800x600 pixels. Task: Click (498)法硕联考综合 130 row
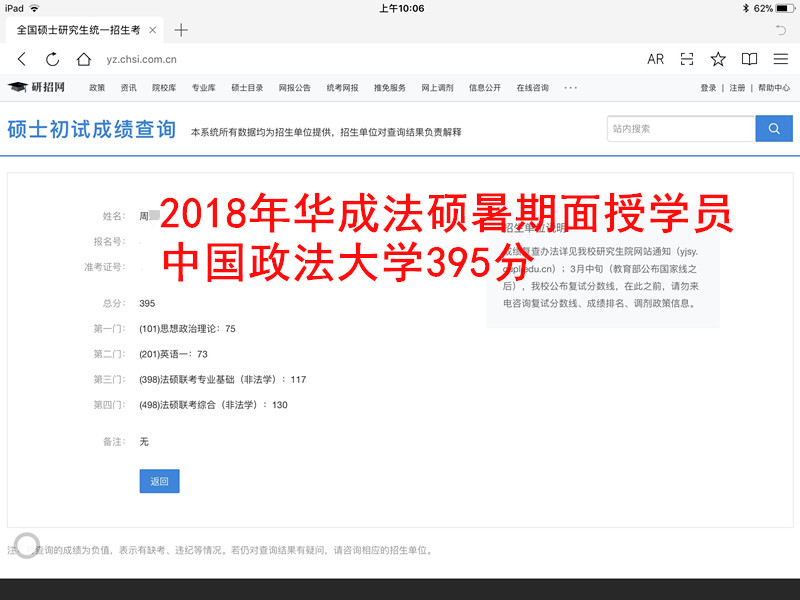click(213, 405)
